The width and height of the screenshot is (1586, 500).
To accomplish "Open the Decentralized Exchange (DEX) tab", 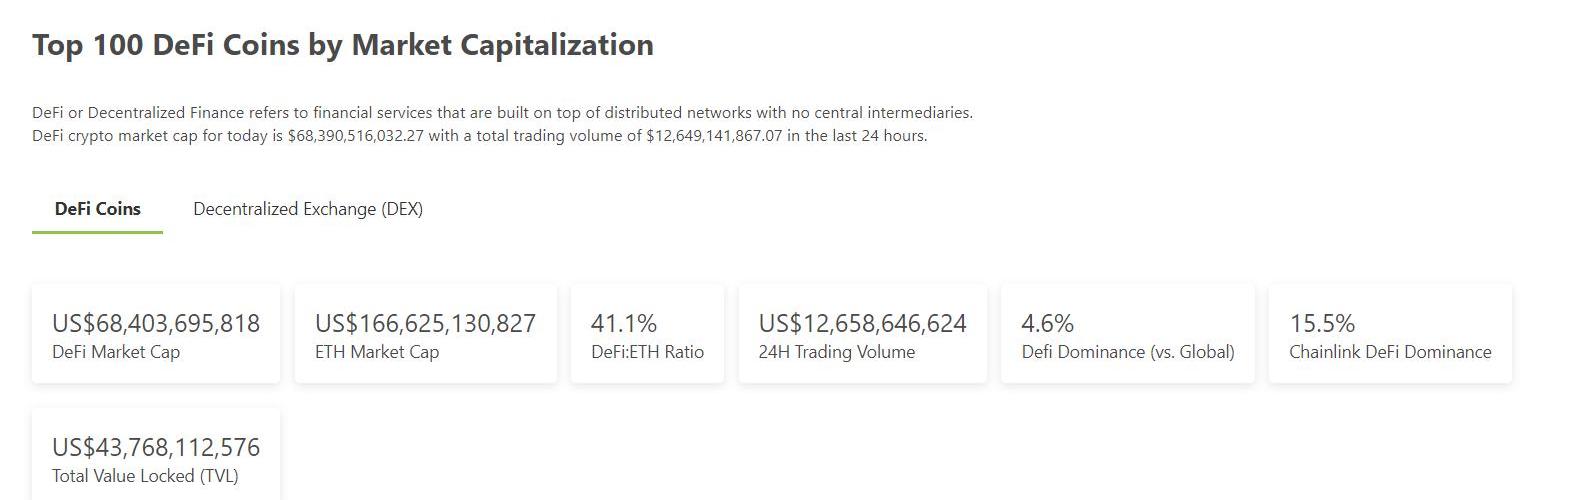I will pos(307,209).
